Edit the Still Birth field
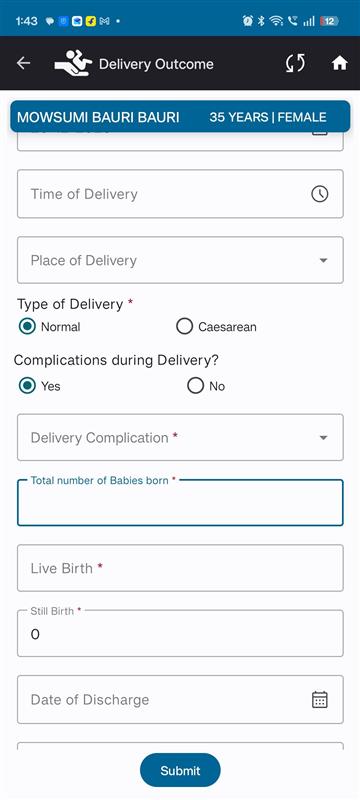Screen dimensions: 360x800 [180, 633]
